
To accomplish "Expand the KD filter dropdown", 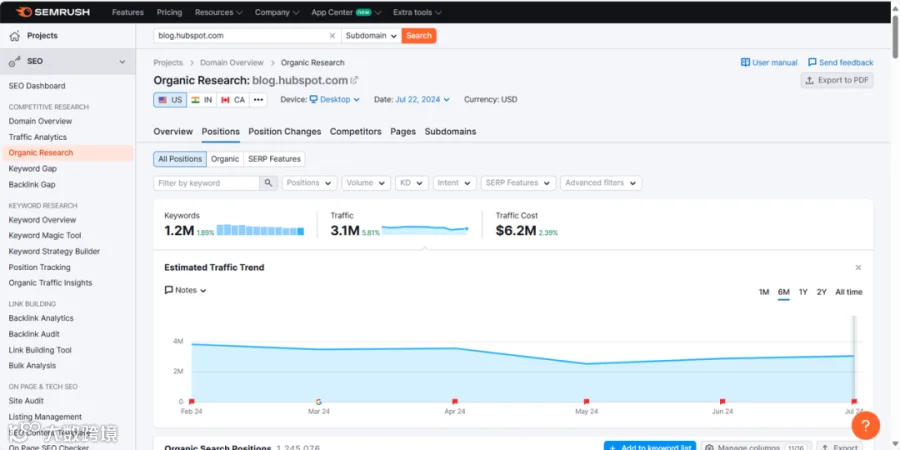I will point(412,183).
